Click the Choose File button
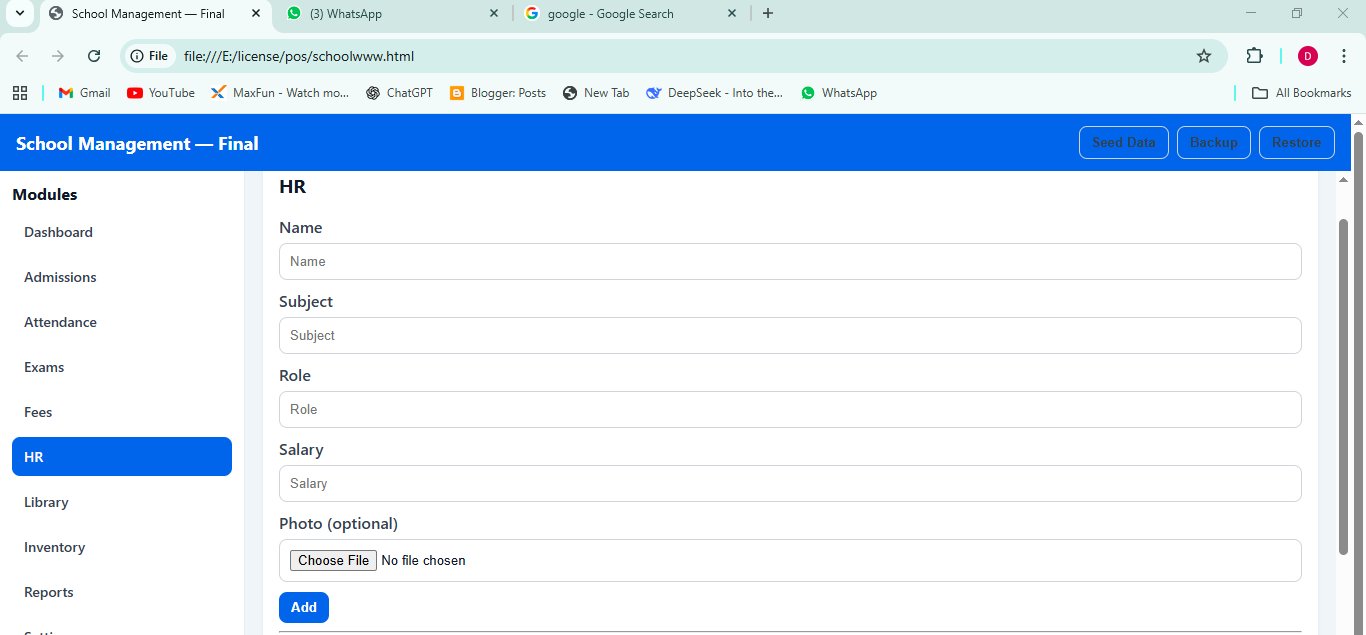 [334, 560]
